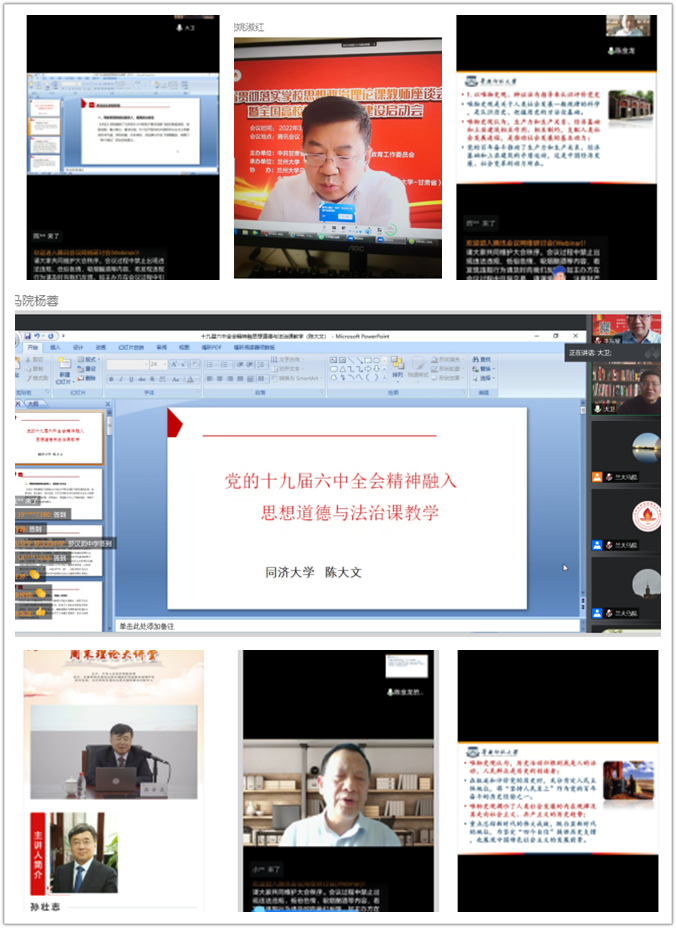Switch to the Insert (插入) ribbon tab
This screenshot has height=928, width=676.
pyautogui.click(x=56, y=348)
